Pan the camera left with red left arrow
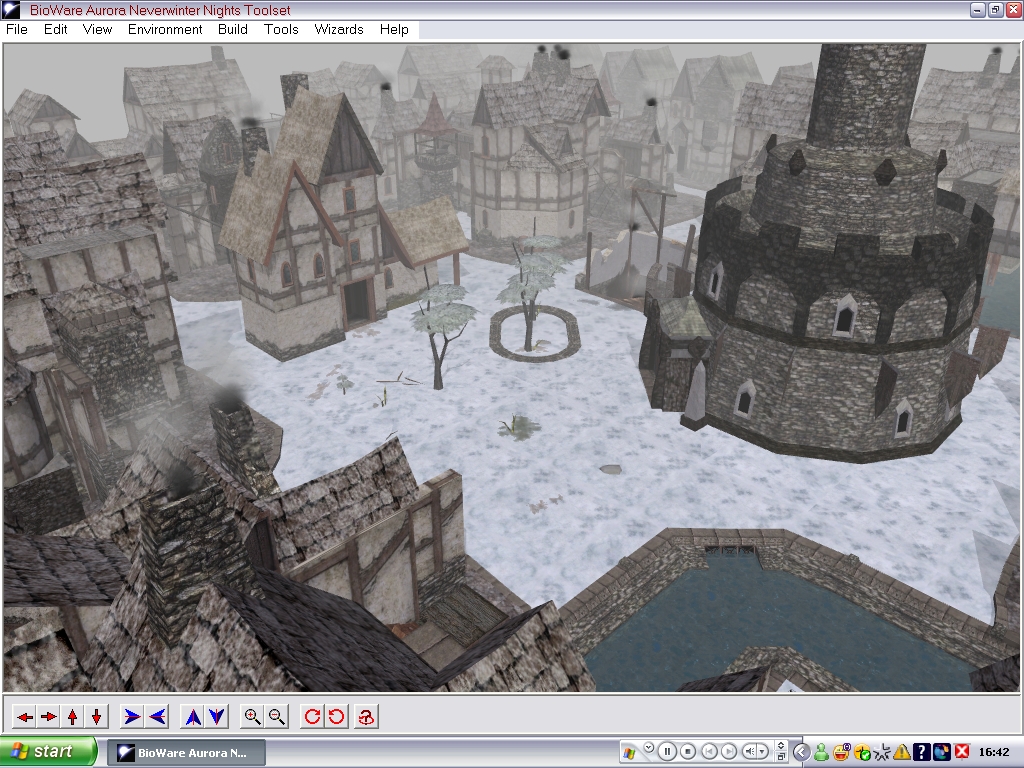The width and height of the screenshot is (1024, 768). [24, 716]
